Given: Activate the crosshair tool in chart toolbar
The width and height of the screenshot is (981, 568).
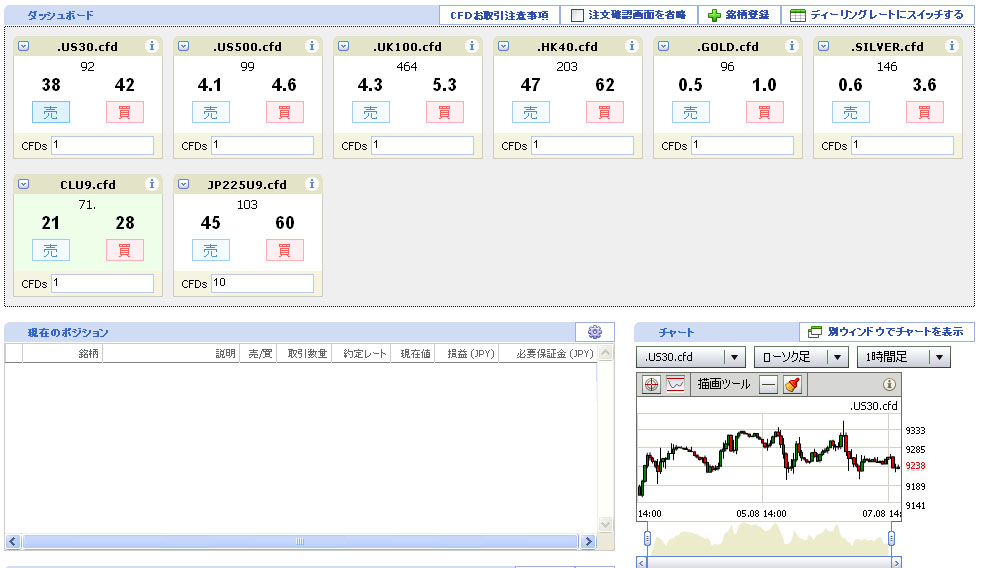Looking at the screenshot, I should click(x=651, y=384).
